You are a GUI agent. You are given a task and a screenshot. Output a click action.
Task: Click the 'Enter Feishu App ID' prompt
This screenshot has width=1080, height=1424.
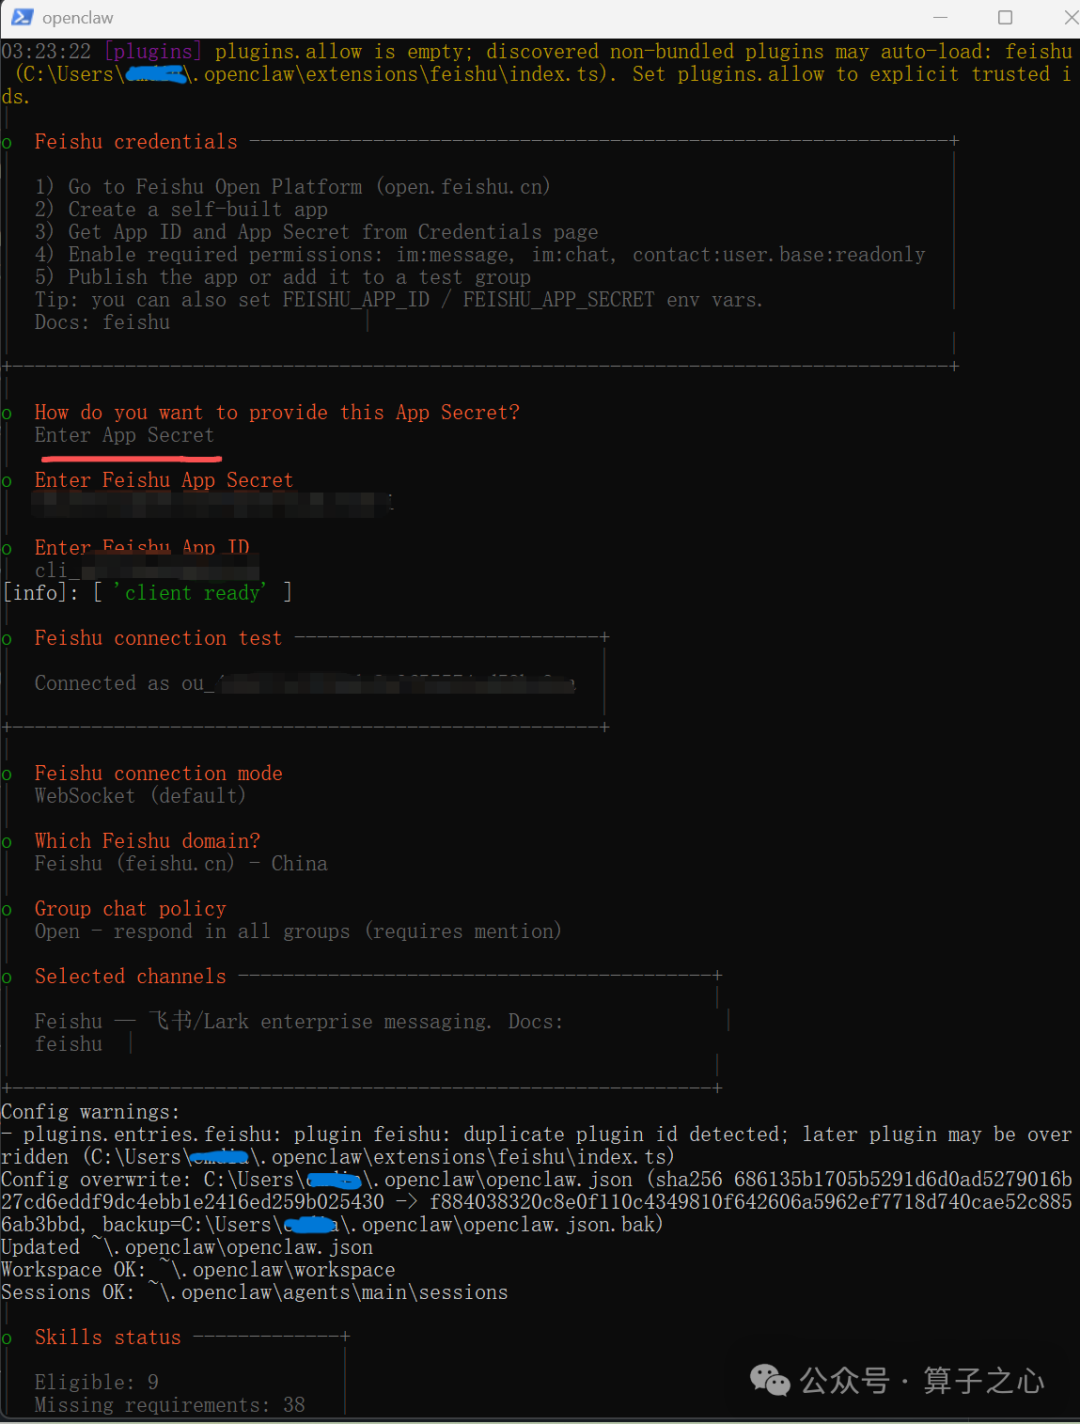[x=142, y=547]
